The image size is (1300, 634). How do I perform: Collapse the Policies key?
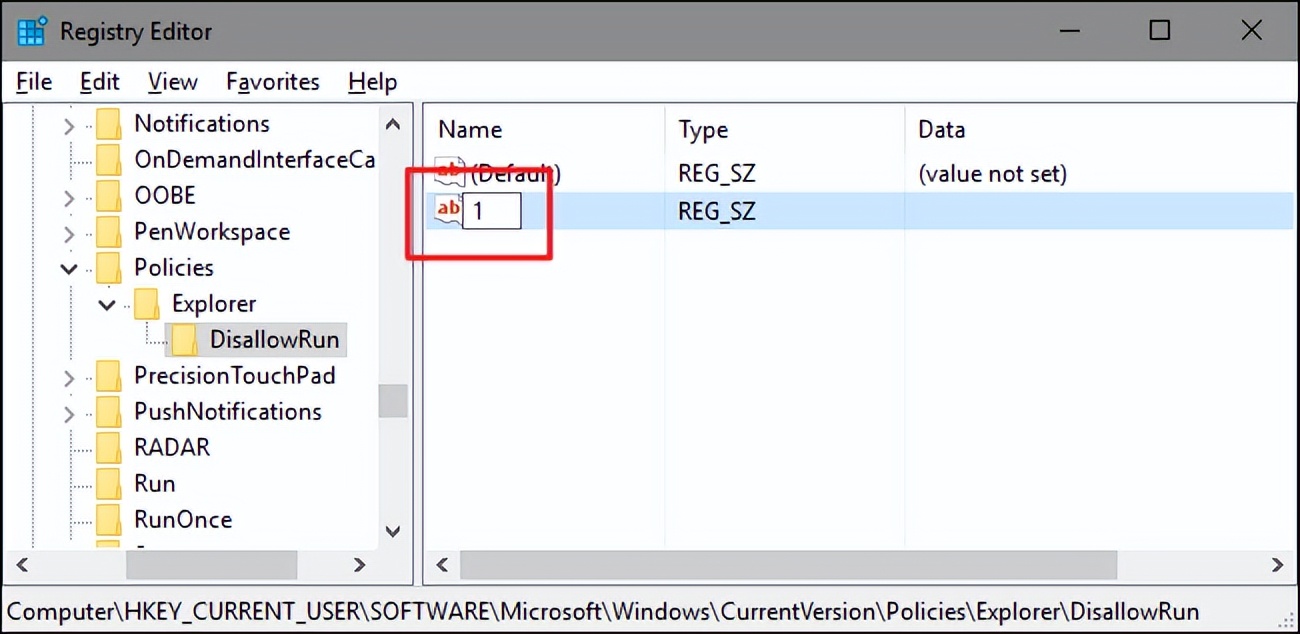click(69, 267)
